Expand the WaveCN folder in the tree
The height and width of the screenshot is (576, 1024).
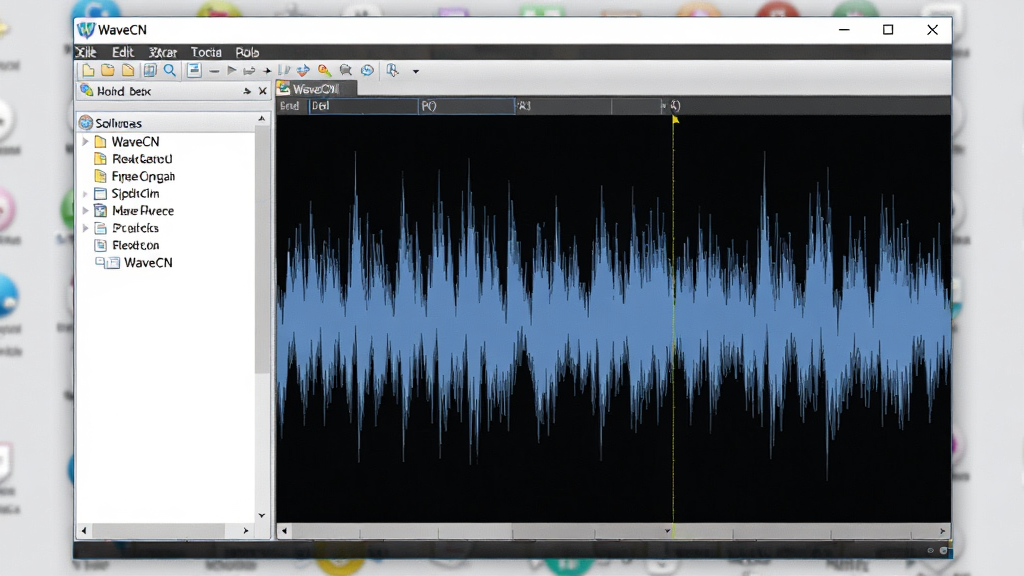tap(85, 142)
